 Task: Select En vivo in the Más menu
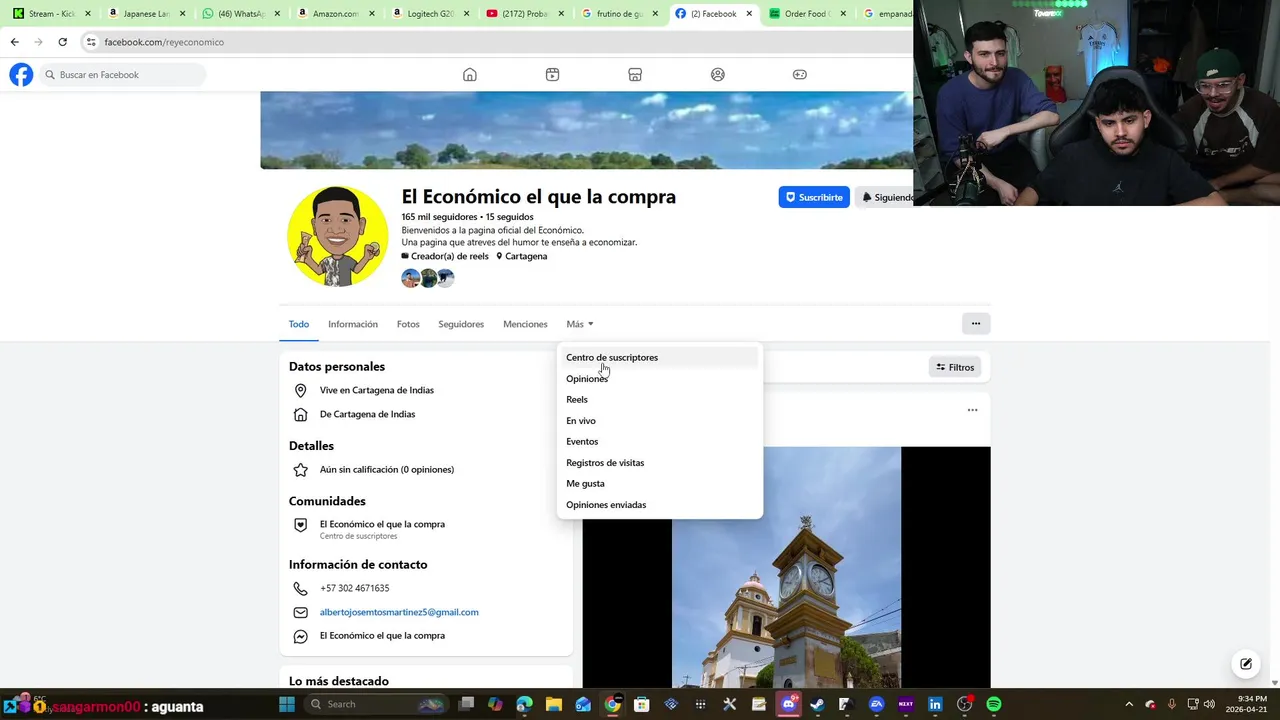[x=659, y=420]
